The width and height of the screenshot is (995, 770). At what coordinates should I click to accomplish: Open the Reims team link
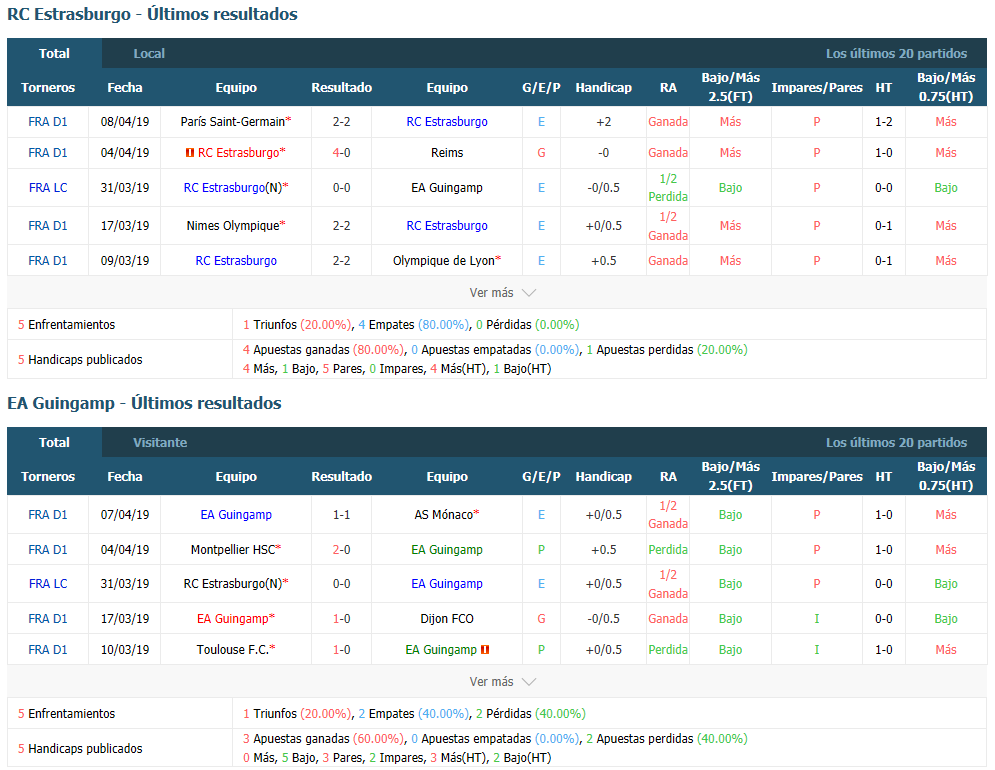coord(447,153)
